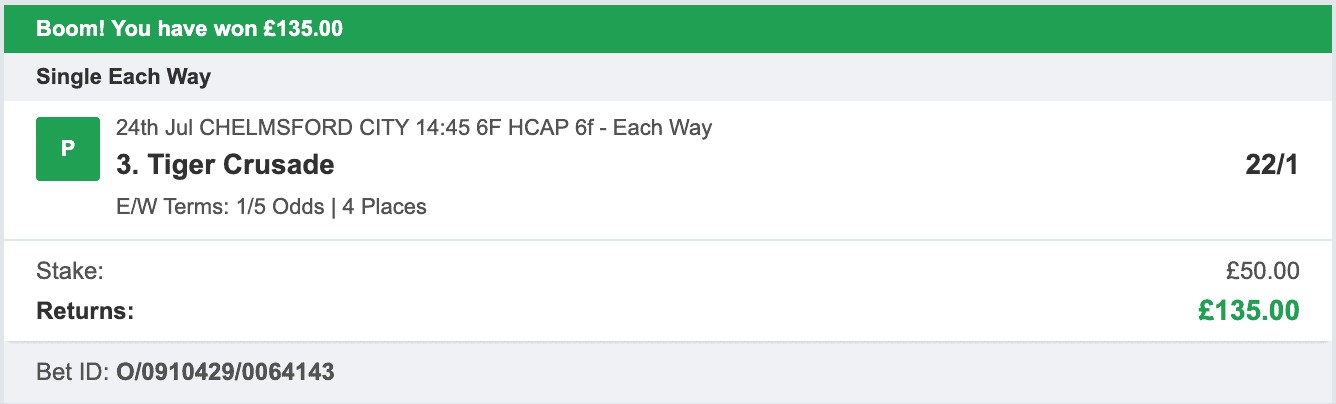The height and width of the screenshot is (404, 1336).
Task: Click the green £135.00 returns amount
Action: [1249, 311]
